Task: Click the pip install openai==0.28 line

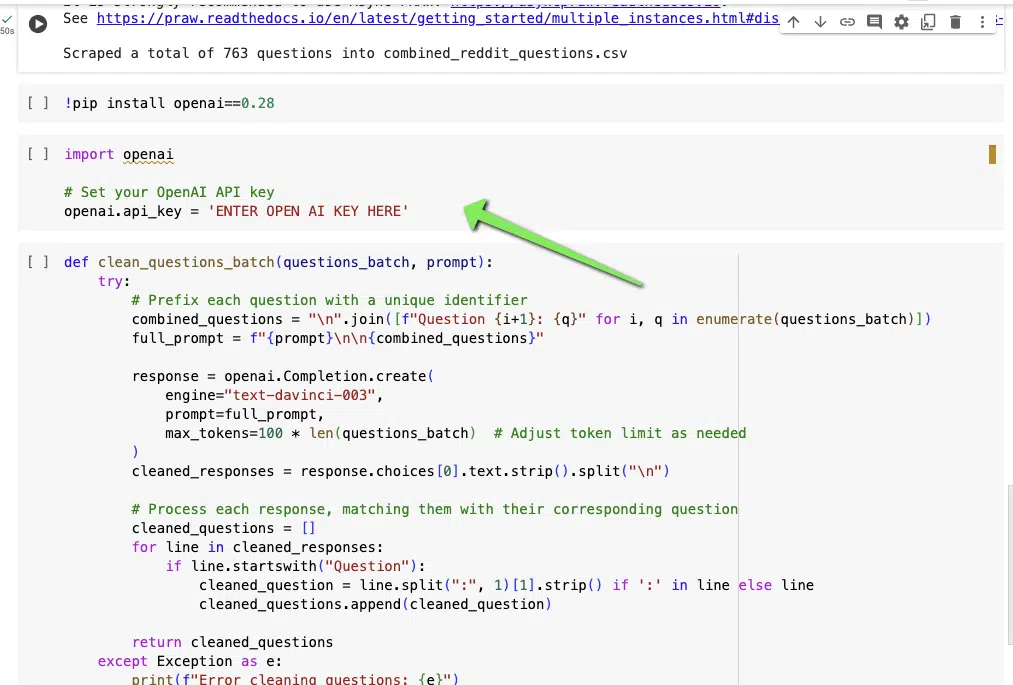Action: click(170, 103)
